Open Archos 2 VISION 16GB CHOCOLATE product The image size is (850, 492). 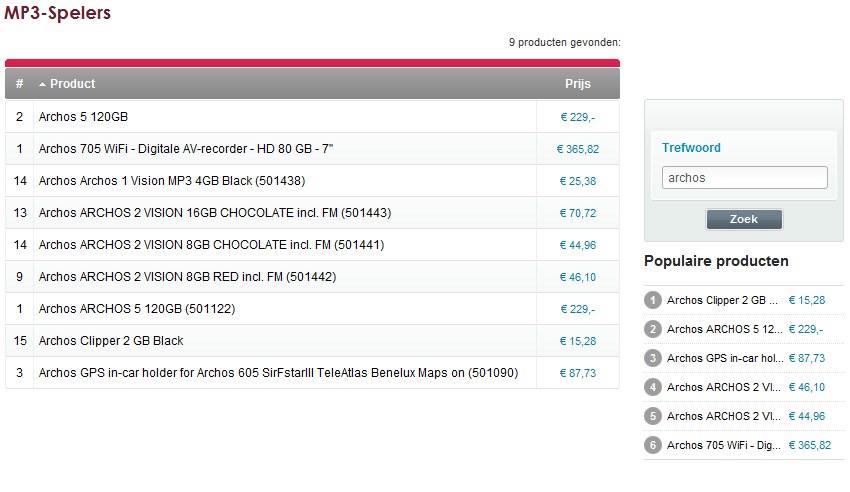coord(215,212)
